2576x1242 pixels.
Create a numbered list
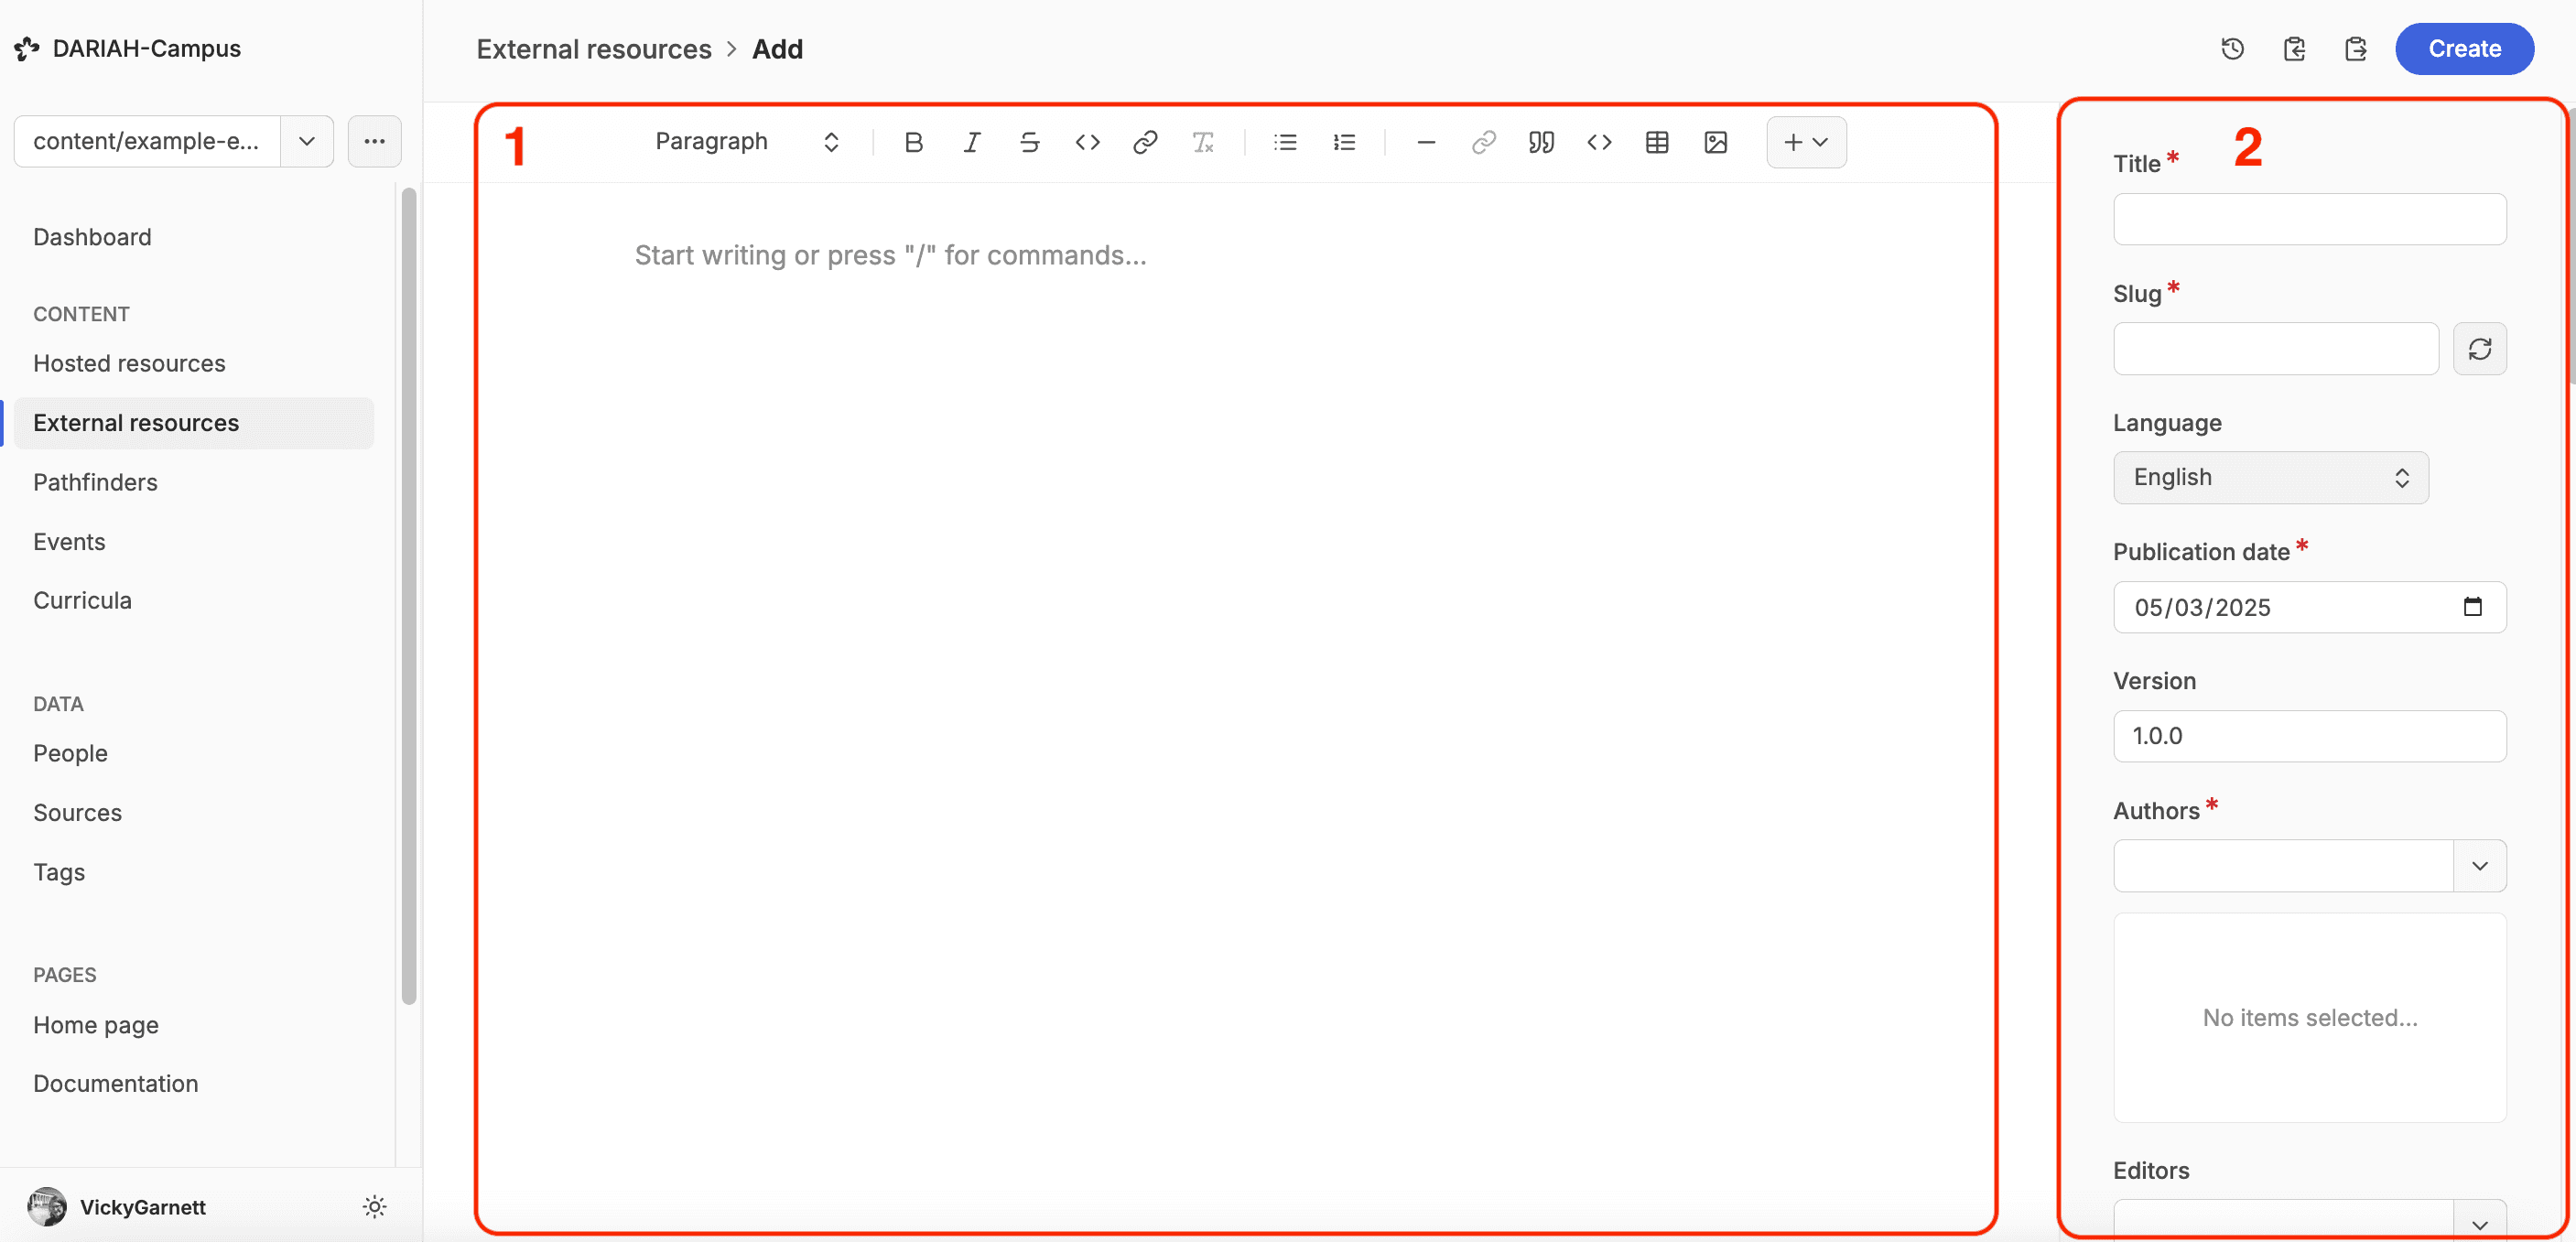(1344, 142)
